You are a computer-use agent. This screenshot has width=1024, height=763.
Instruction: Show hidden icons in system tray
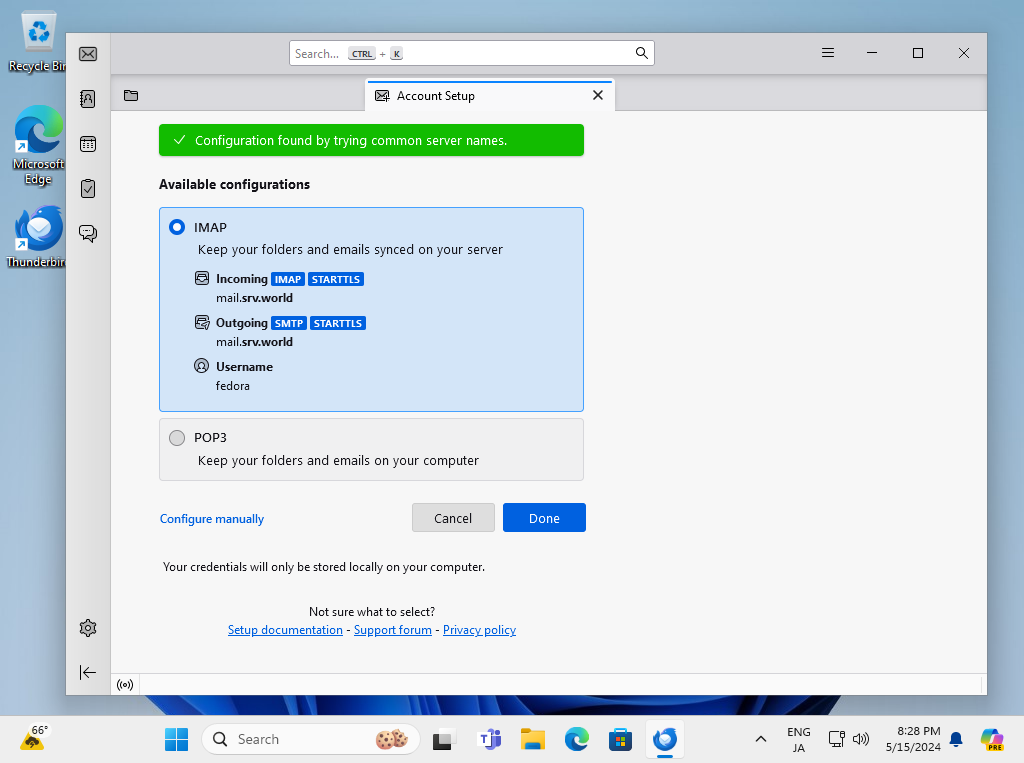pos(761,739)
